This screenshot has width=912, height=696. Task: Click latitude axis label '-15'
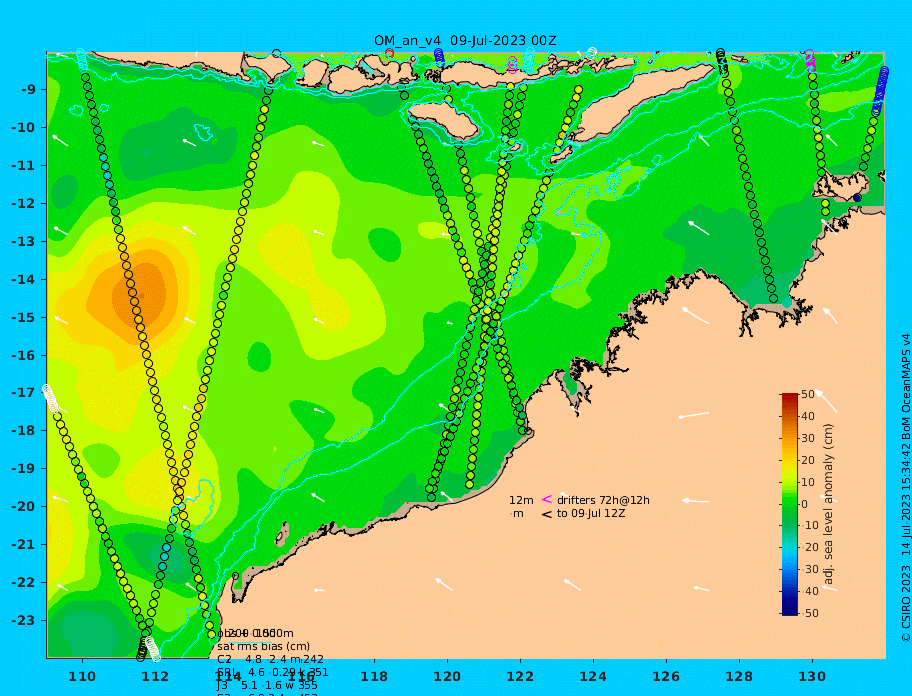click(23, 317)
